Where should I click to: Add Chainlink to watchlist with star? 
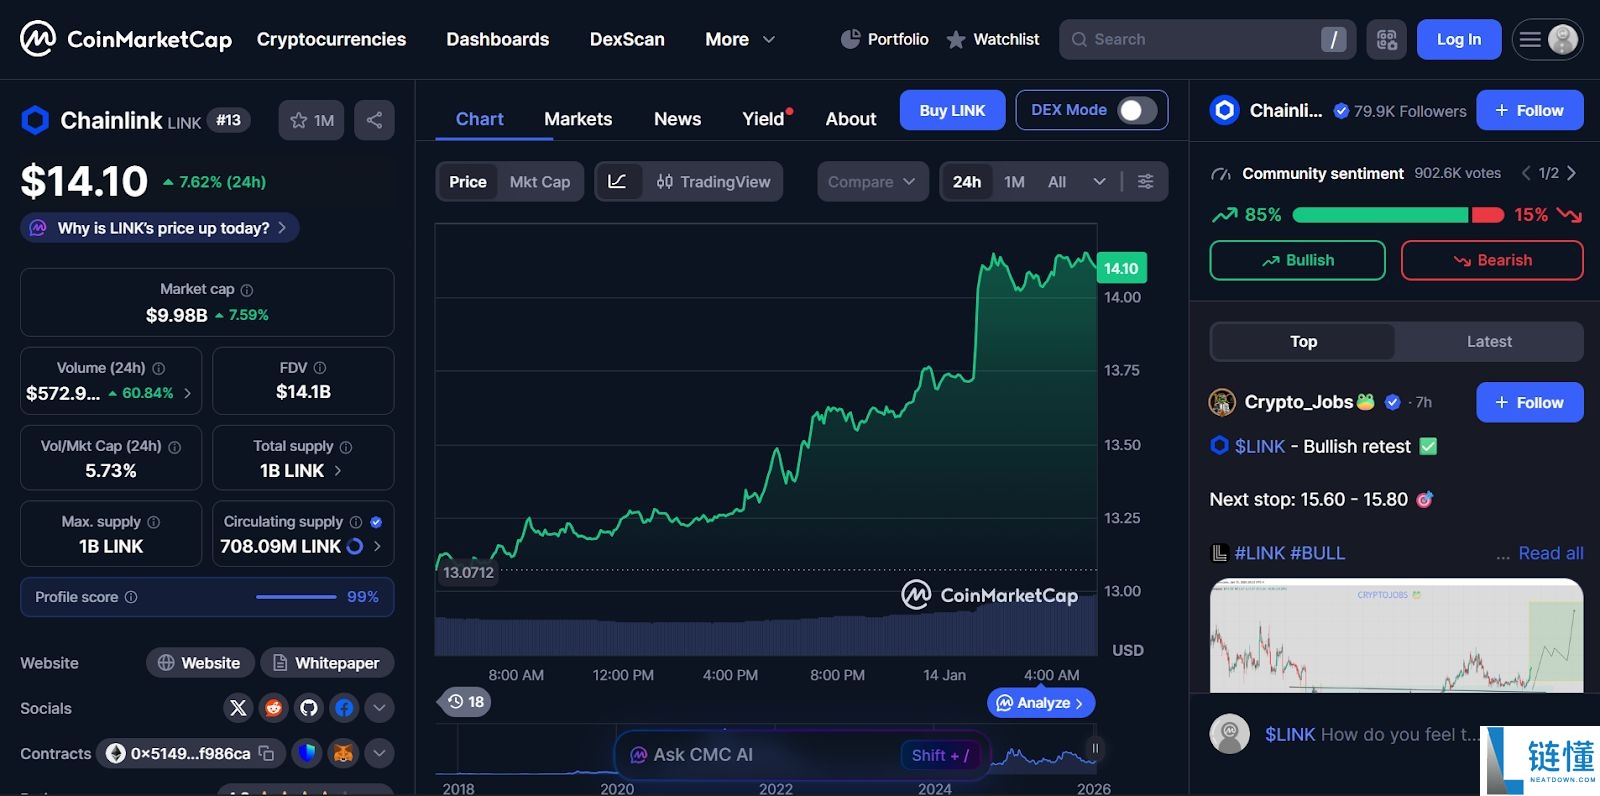tap(311, 120)
